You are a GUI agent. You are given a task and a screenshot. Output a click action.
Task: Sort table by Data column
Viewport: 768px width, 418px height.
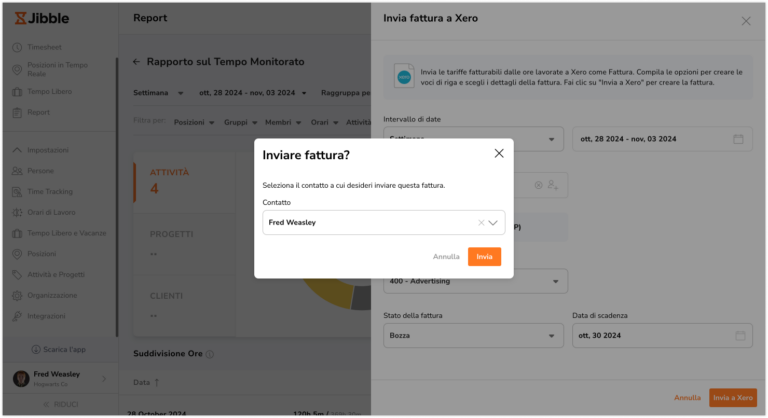(x=146, y=382)
